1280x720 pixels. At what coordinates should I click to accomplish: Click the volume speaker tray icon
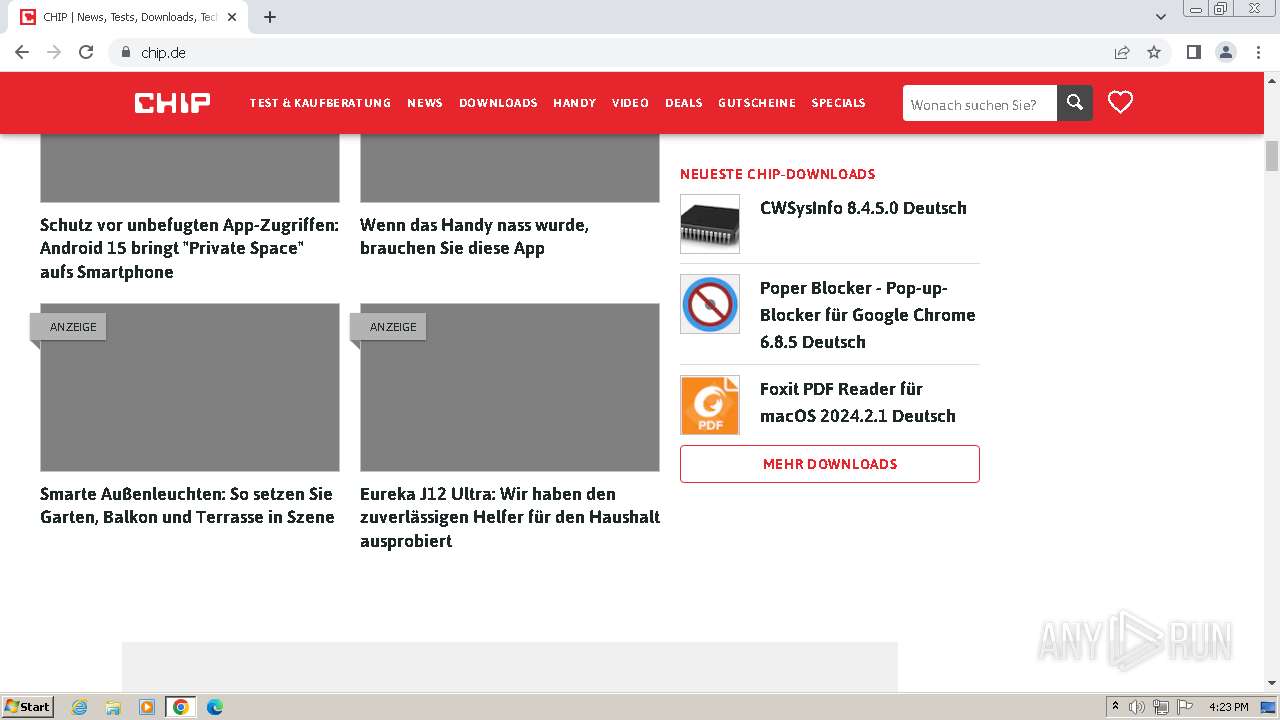[1137, 707]
